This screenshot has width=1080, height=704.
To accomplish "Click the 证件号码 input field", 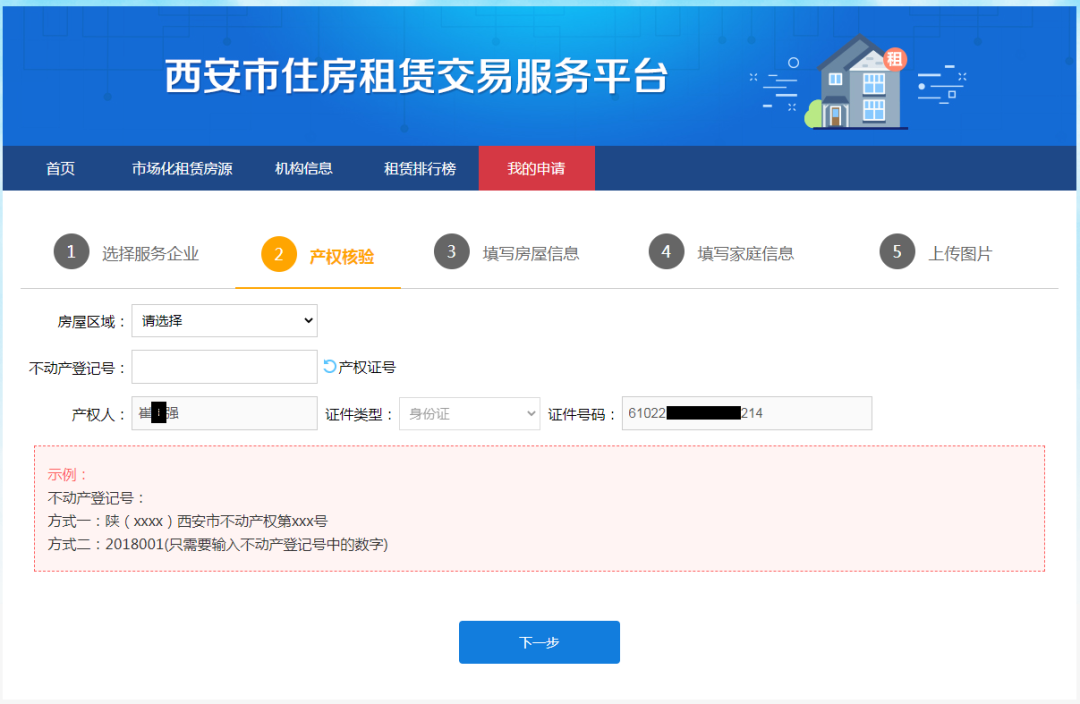I will [746, 414].
